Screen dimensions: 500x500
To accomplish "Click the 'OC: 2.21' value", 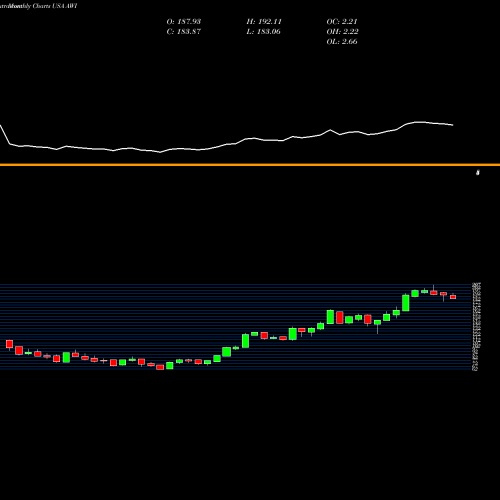I will click(342, 22).
